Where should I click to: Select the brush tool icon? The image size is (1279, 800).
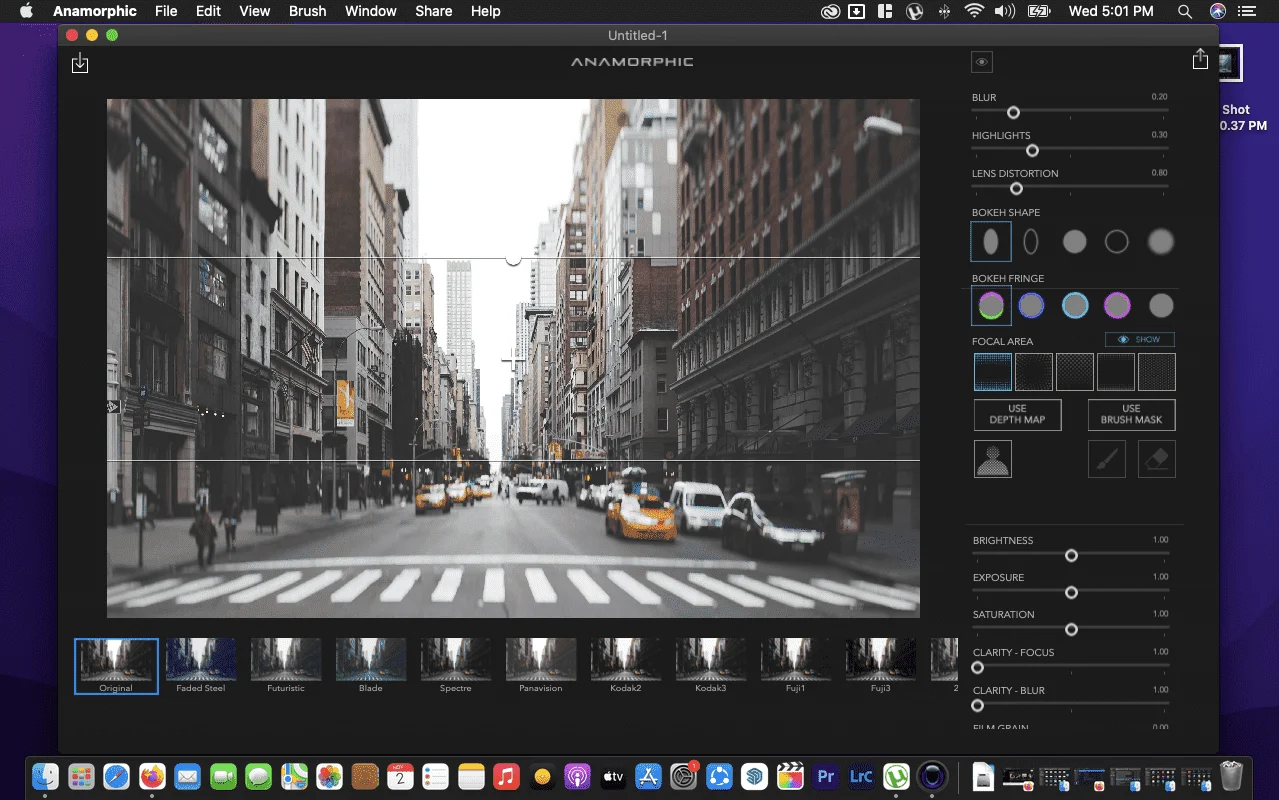tap(1107, 459)
